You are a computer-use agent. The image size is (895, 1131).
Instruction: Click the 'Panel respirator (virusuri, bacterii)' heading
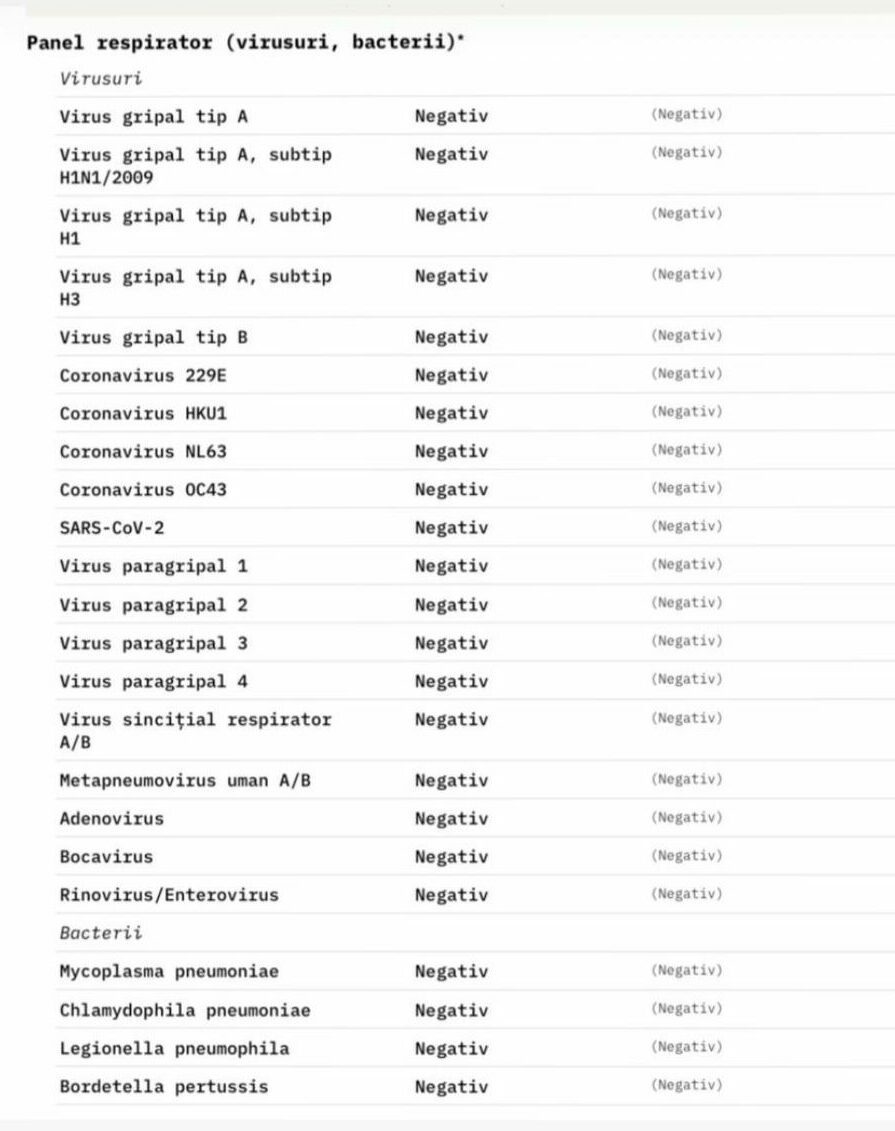(x=245, y=43)
